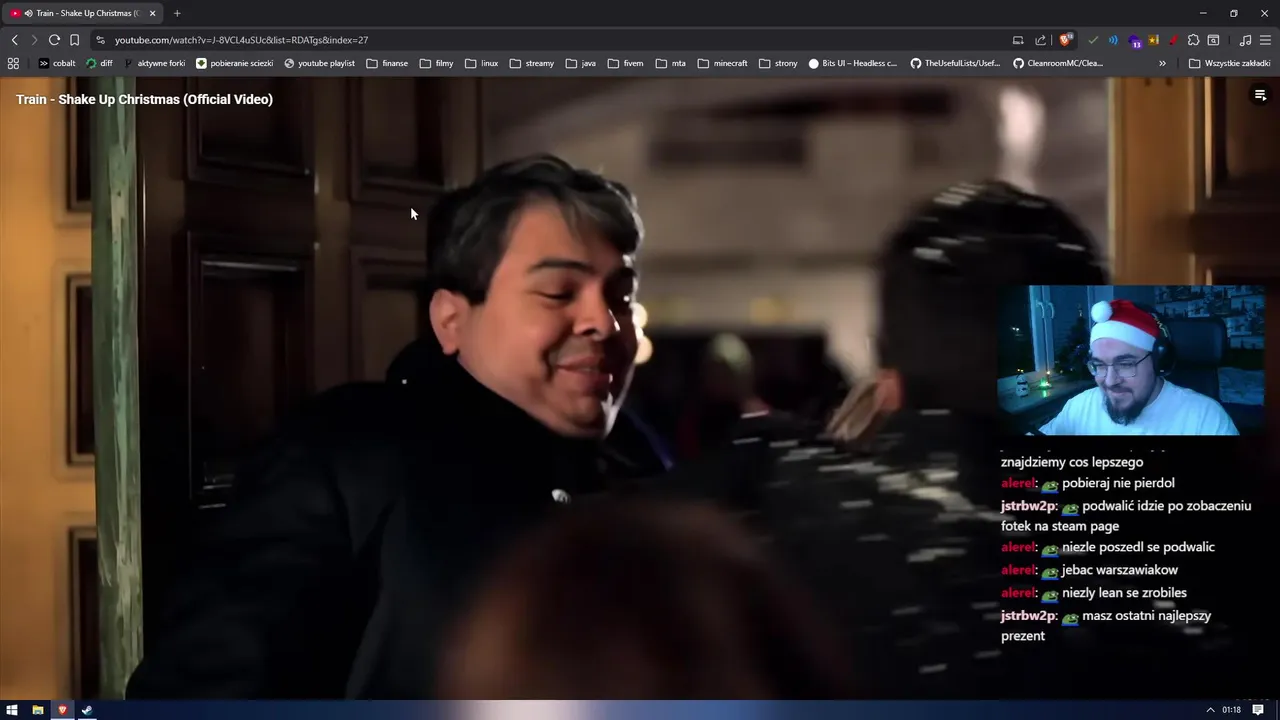This screenshot has height=720, width=1280.
Task: Open the cobalt bookmark
Action: (x=57, y=63)
